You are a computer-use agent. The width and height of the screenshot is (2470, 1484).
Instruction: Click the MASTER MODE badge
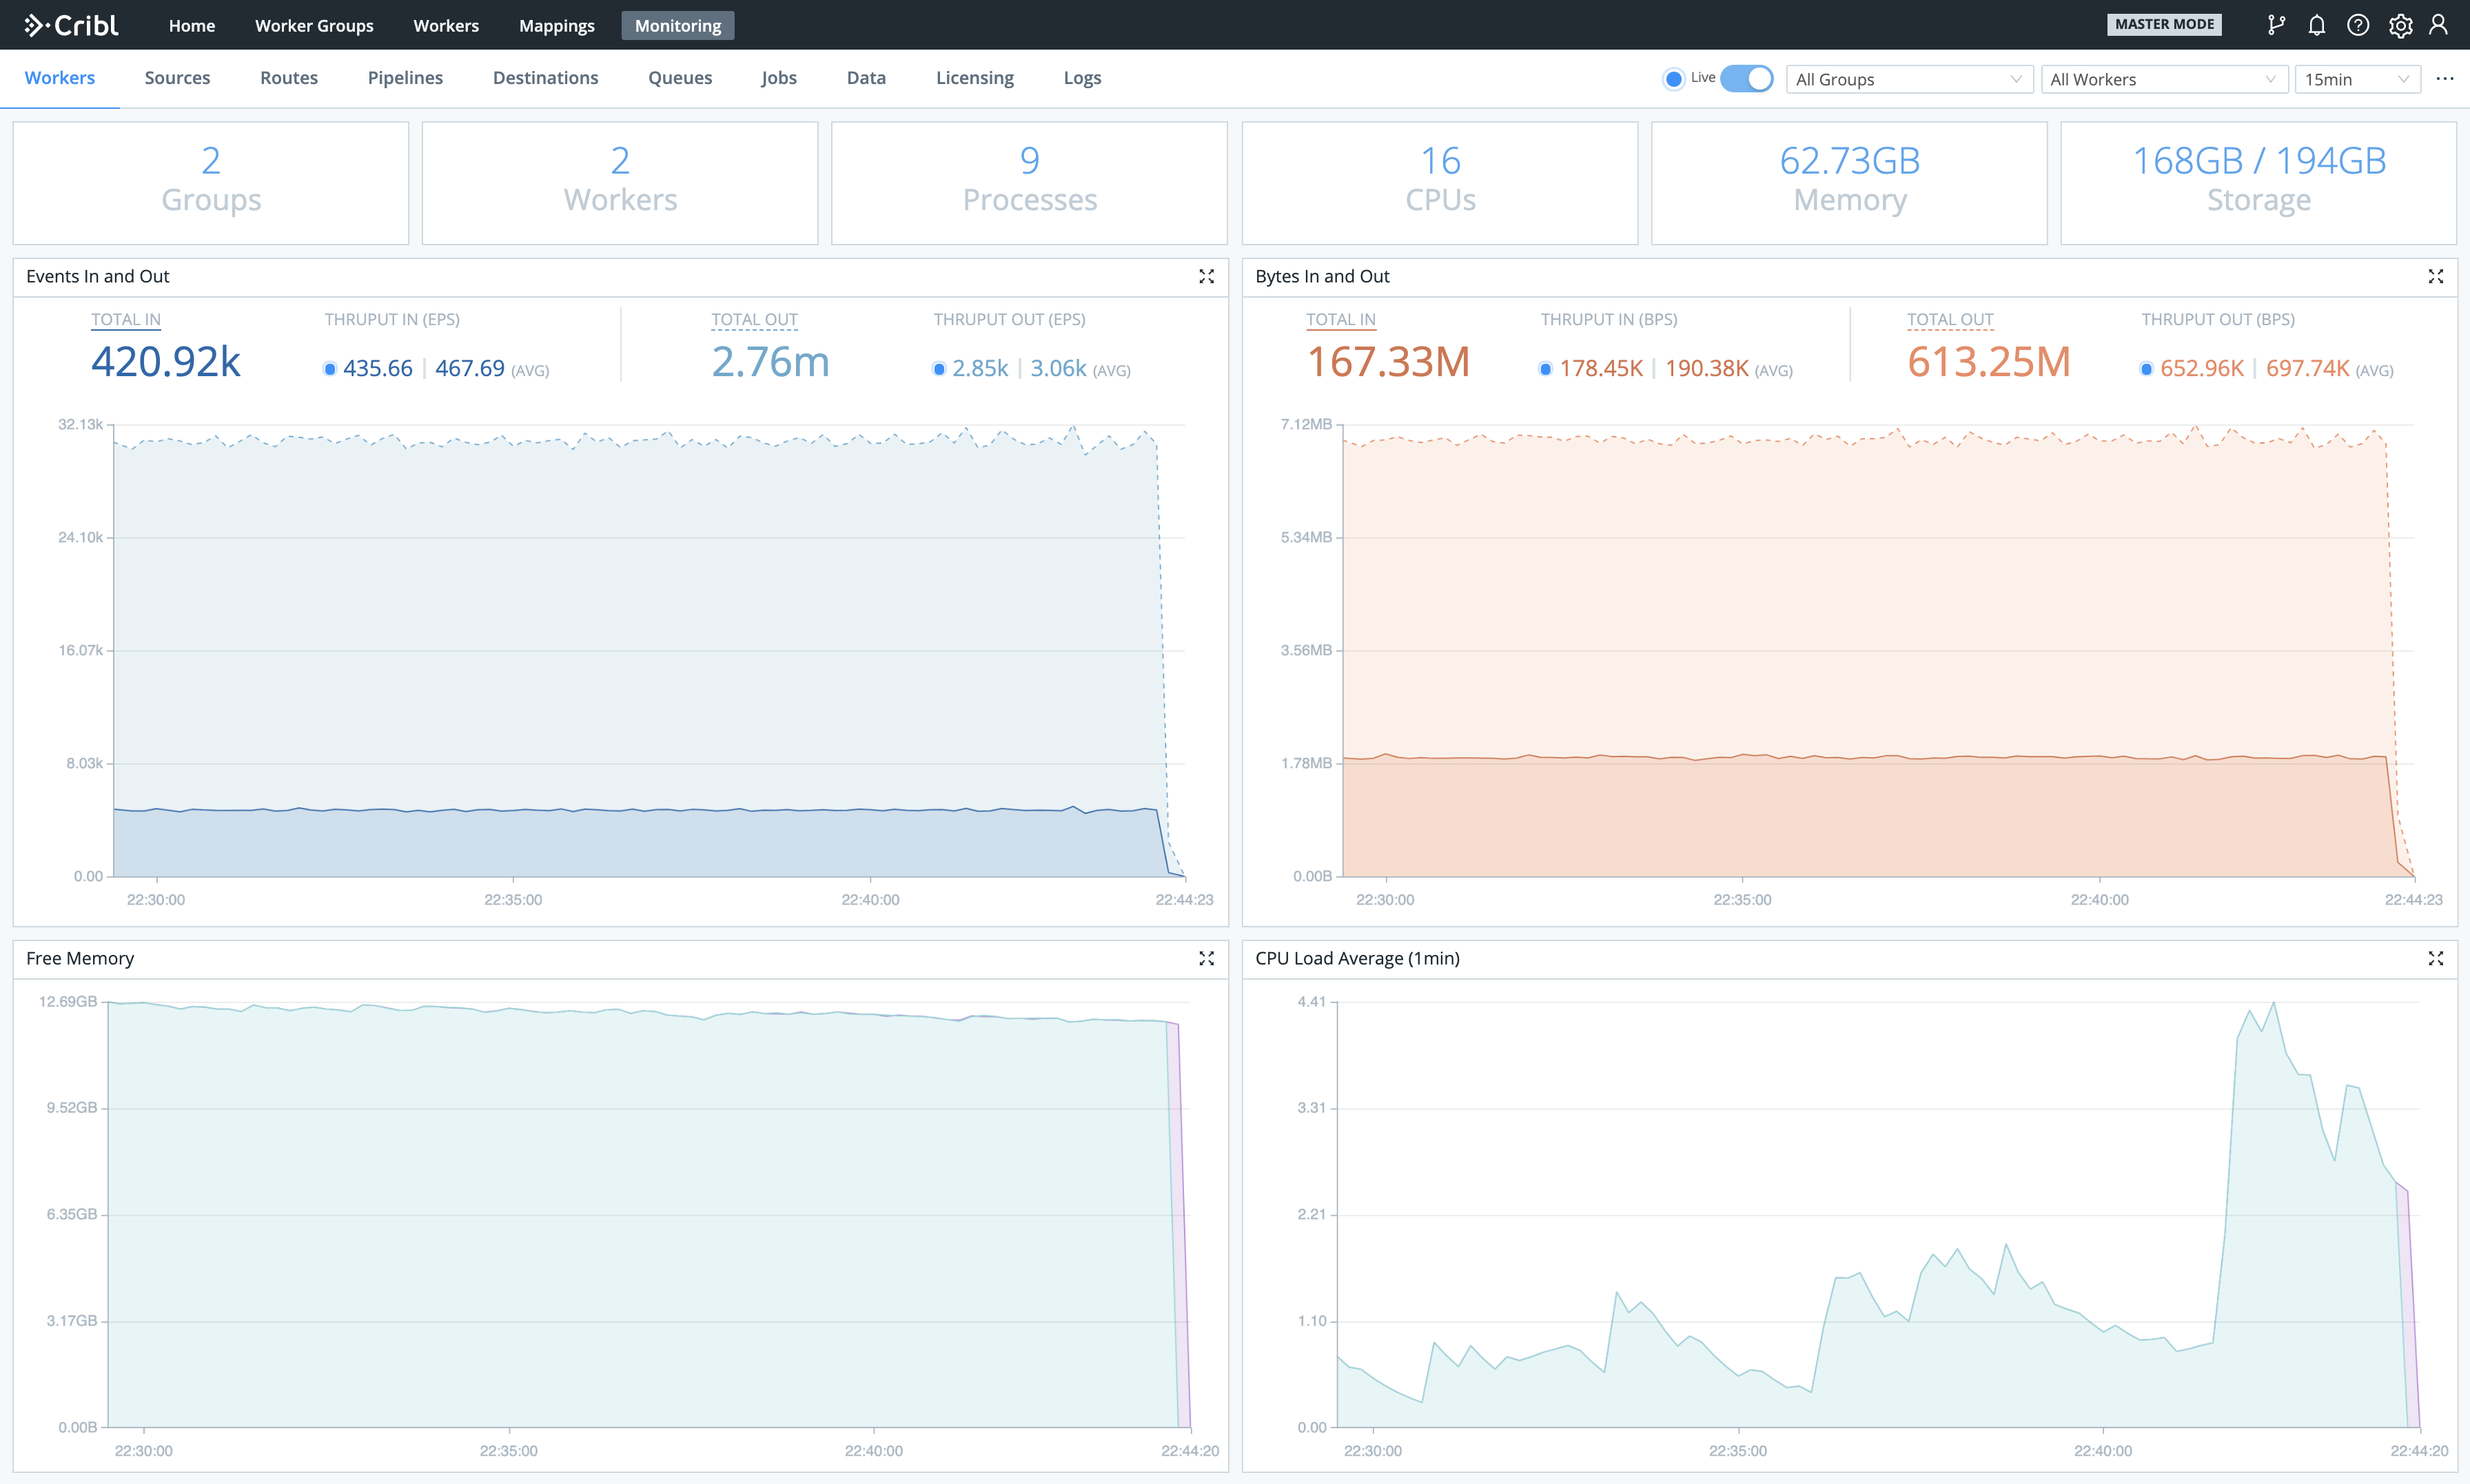coord(2164,24)
